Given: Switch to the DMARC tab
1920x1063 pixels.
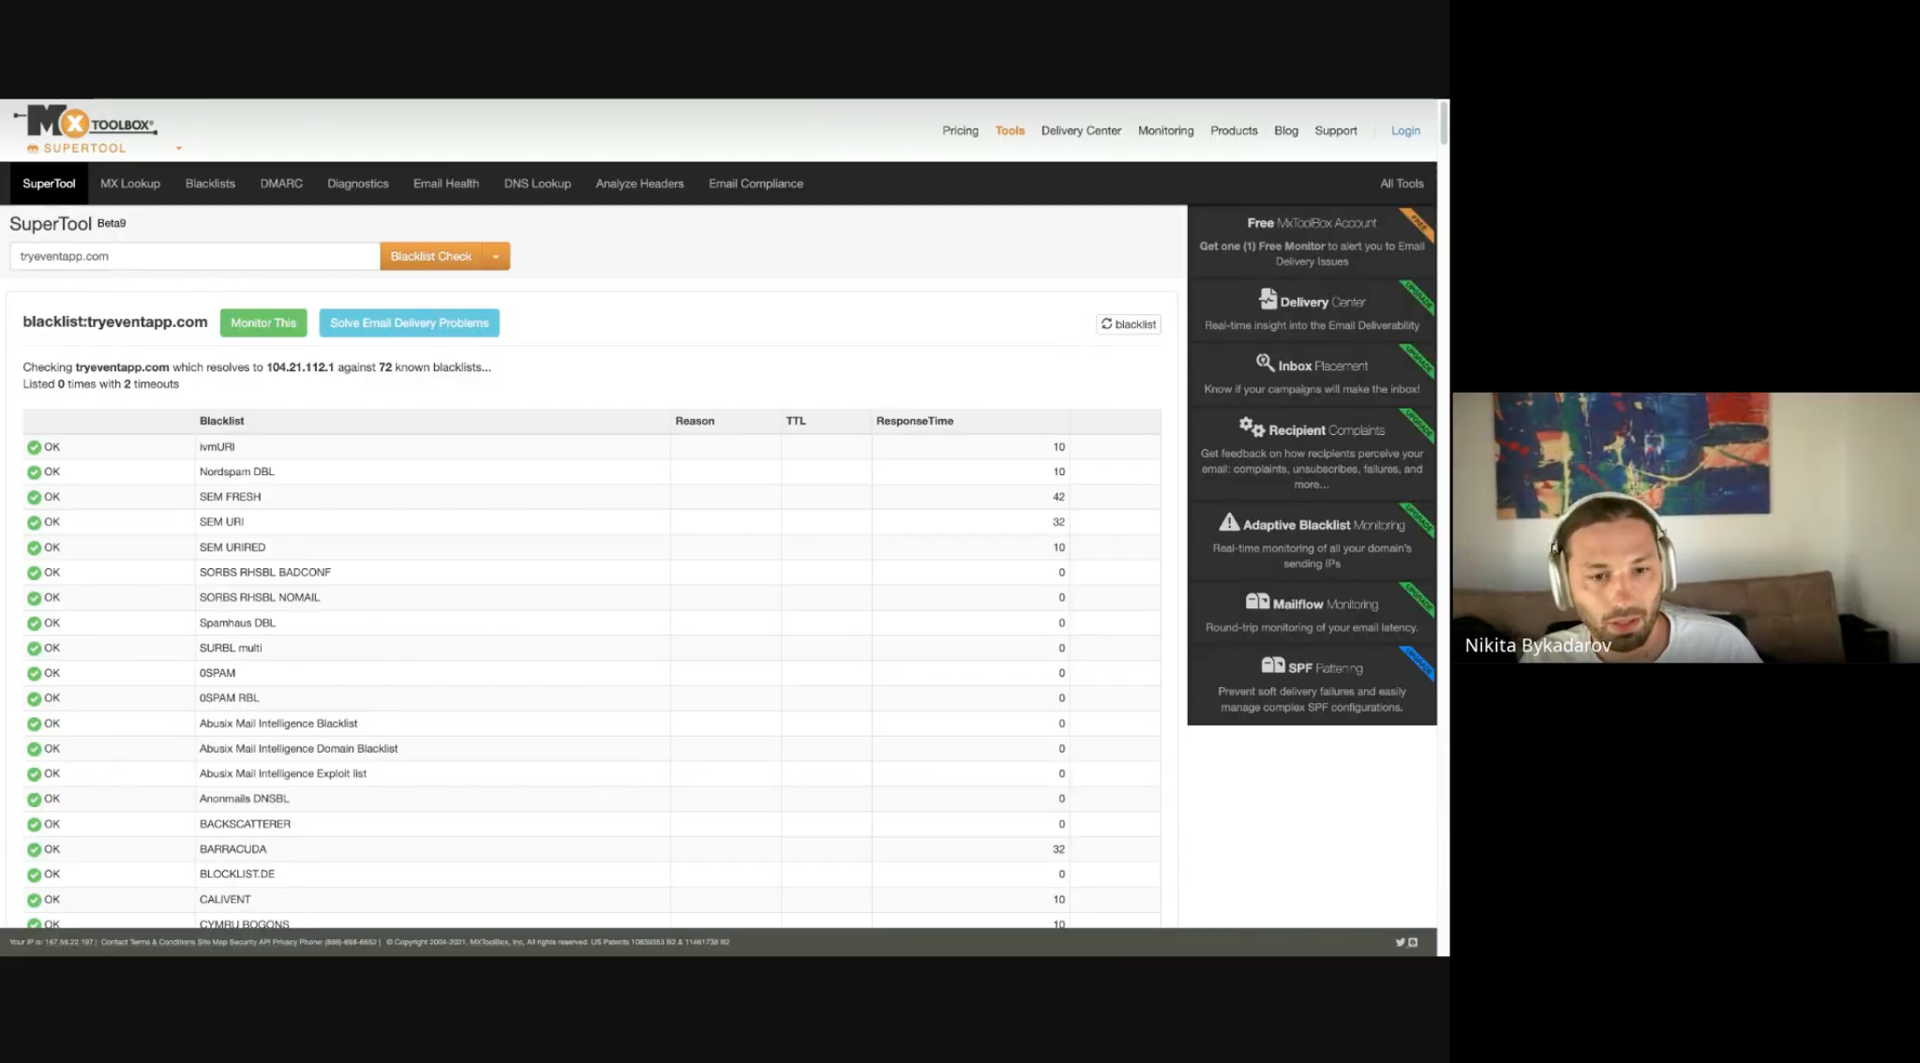Looking at the screenshot, I should pyautogui.click(x=281, y=183).
